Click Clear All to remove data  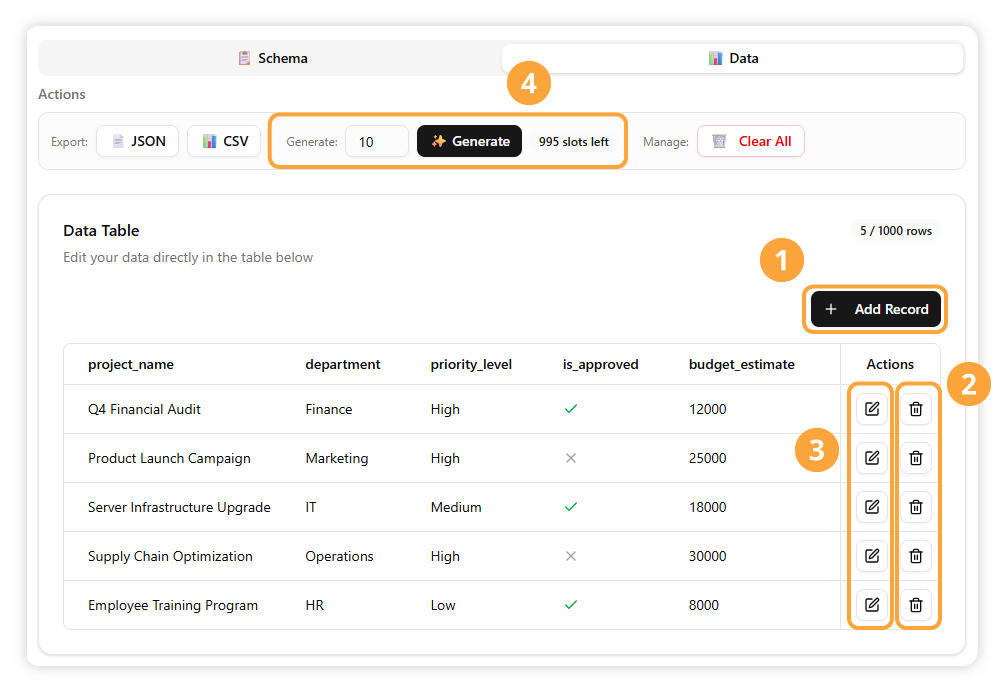pos(750,141)
